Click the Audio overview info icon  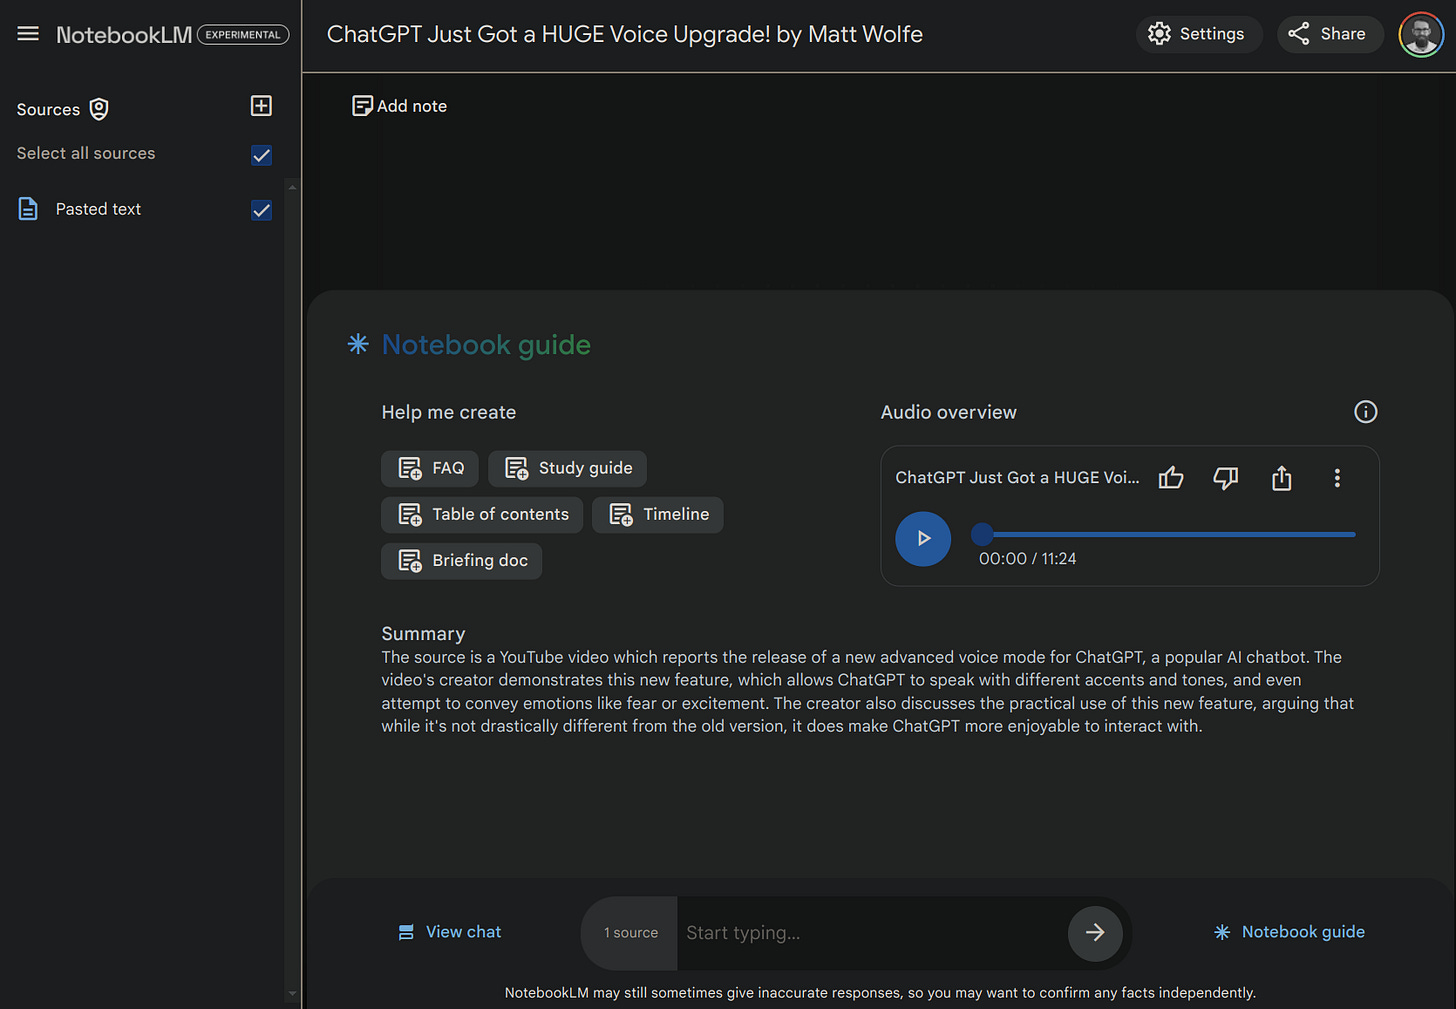(1365, 412)
